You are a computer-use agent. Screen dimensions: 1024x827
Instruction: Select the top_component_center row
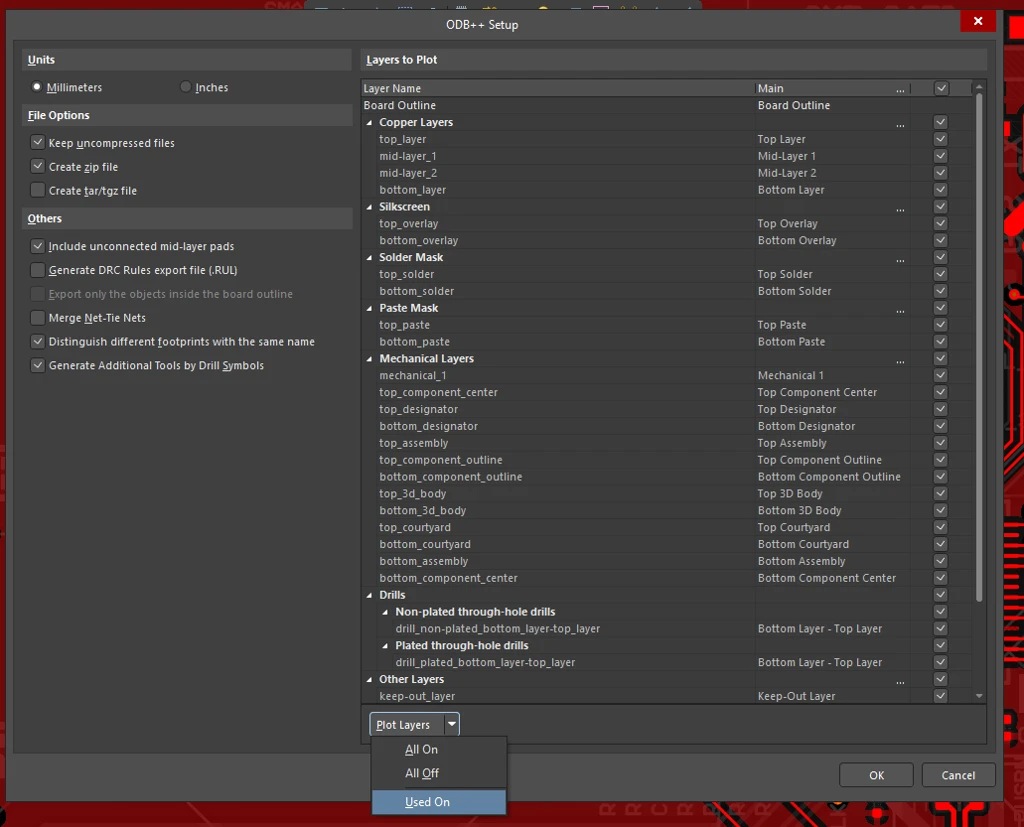point(667,392)
